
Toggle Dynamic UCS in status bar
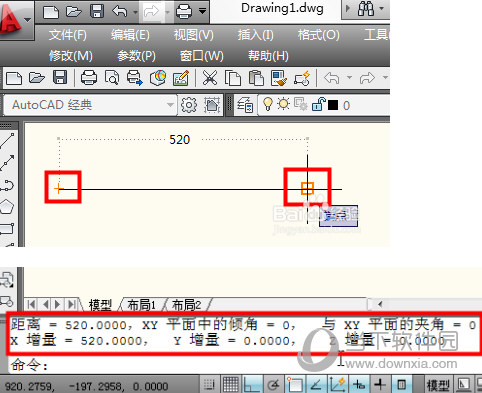337,385
